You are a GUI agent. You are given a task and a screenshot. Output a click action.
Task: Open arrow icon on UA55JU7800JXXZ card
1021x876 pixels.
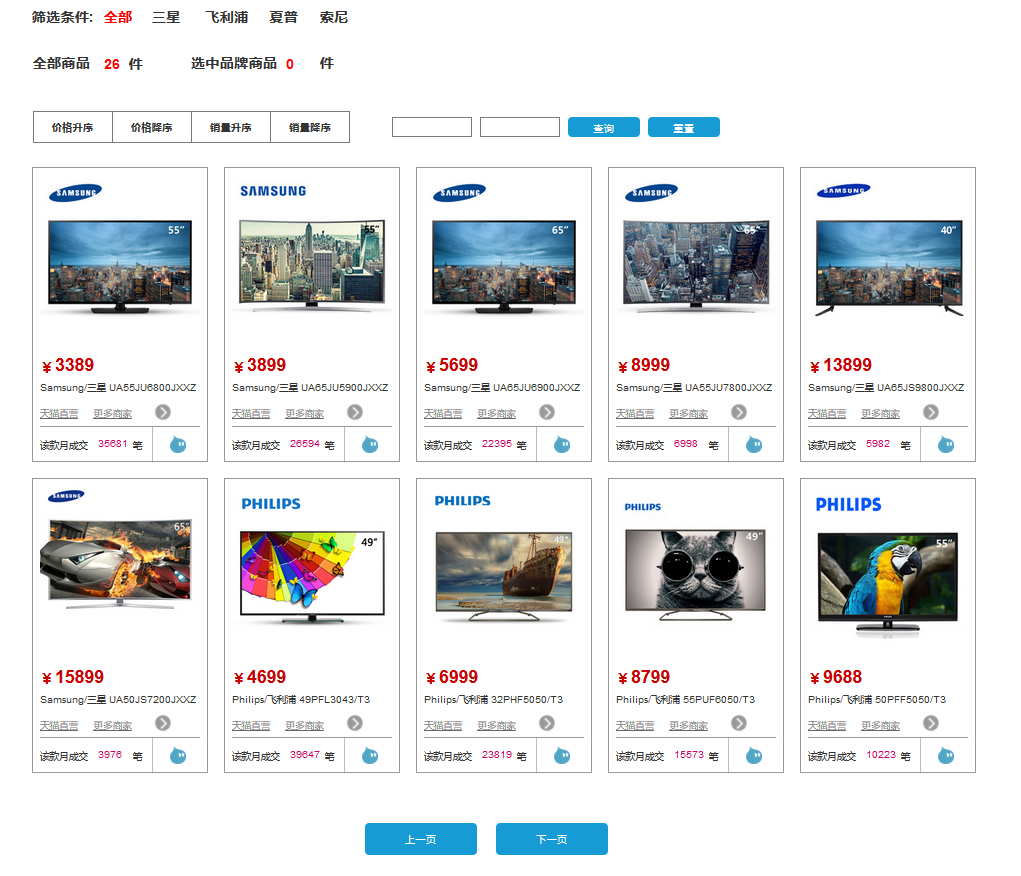[738, 412]
